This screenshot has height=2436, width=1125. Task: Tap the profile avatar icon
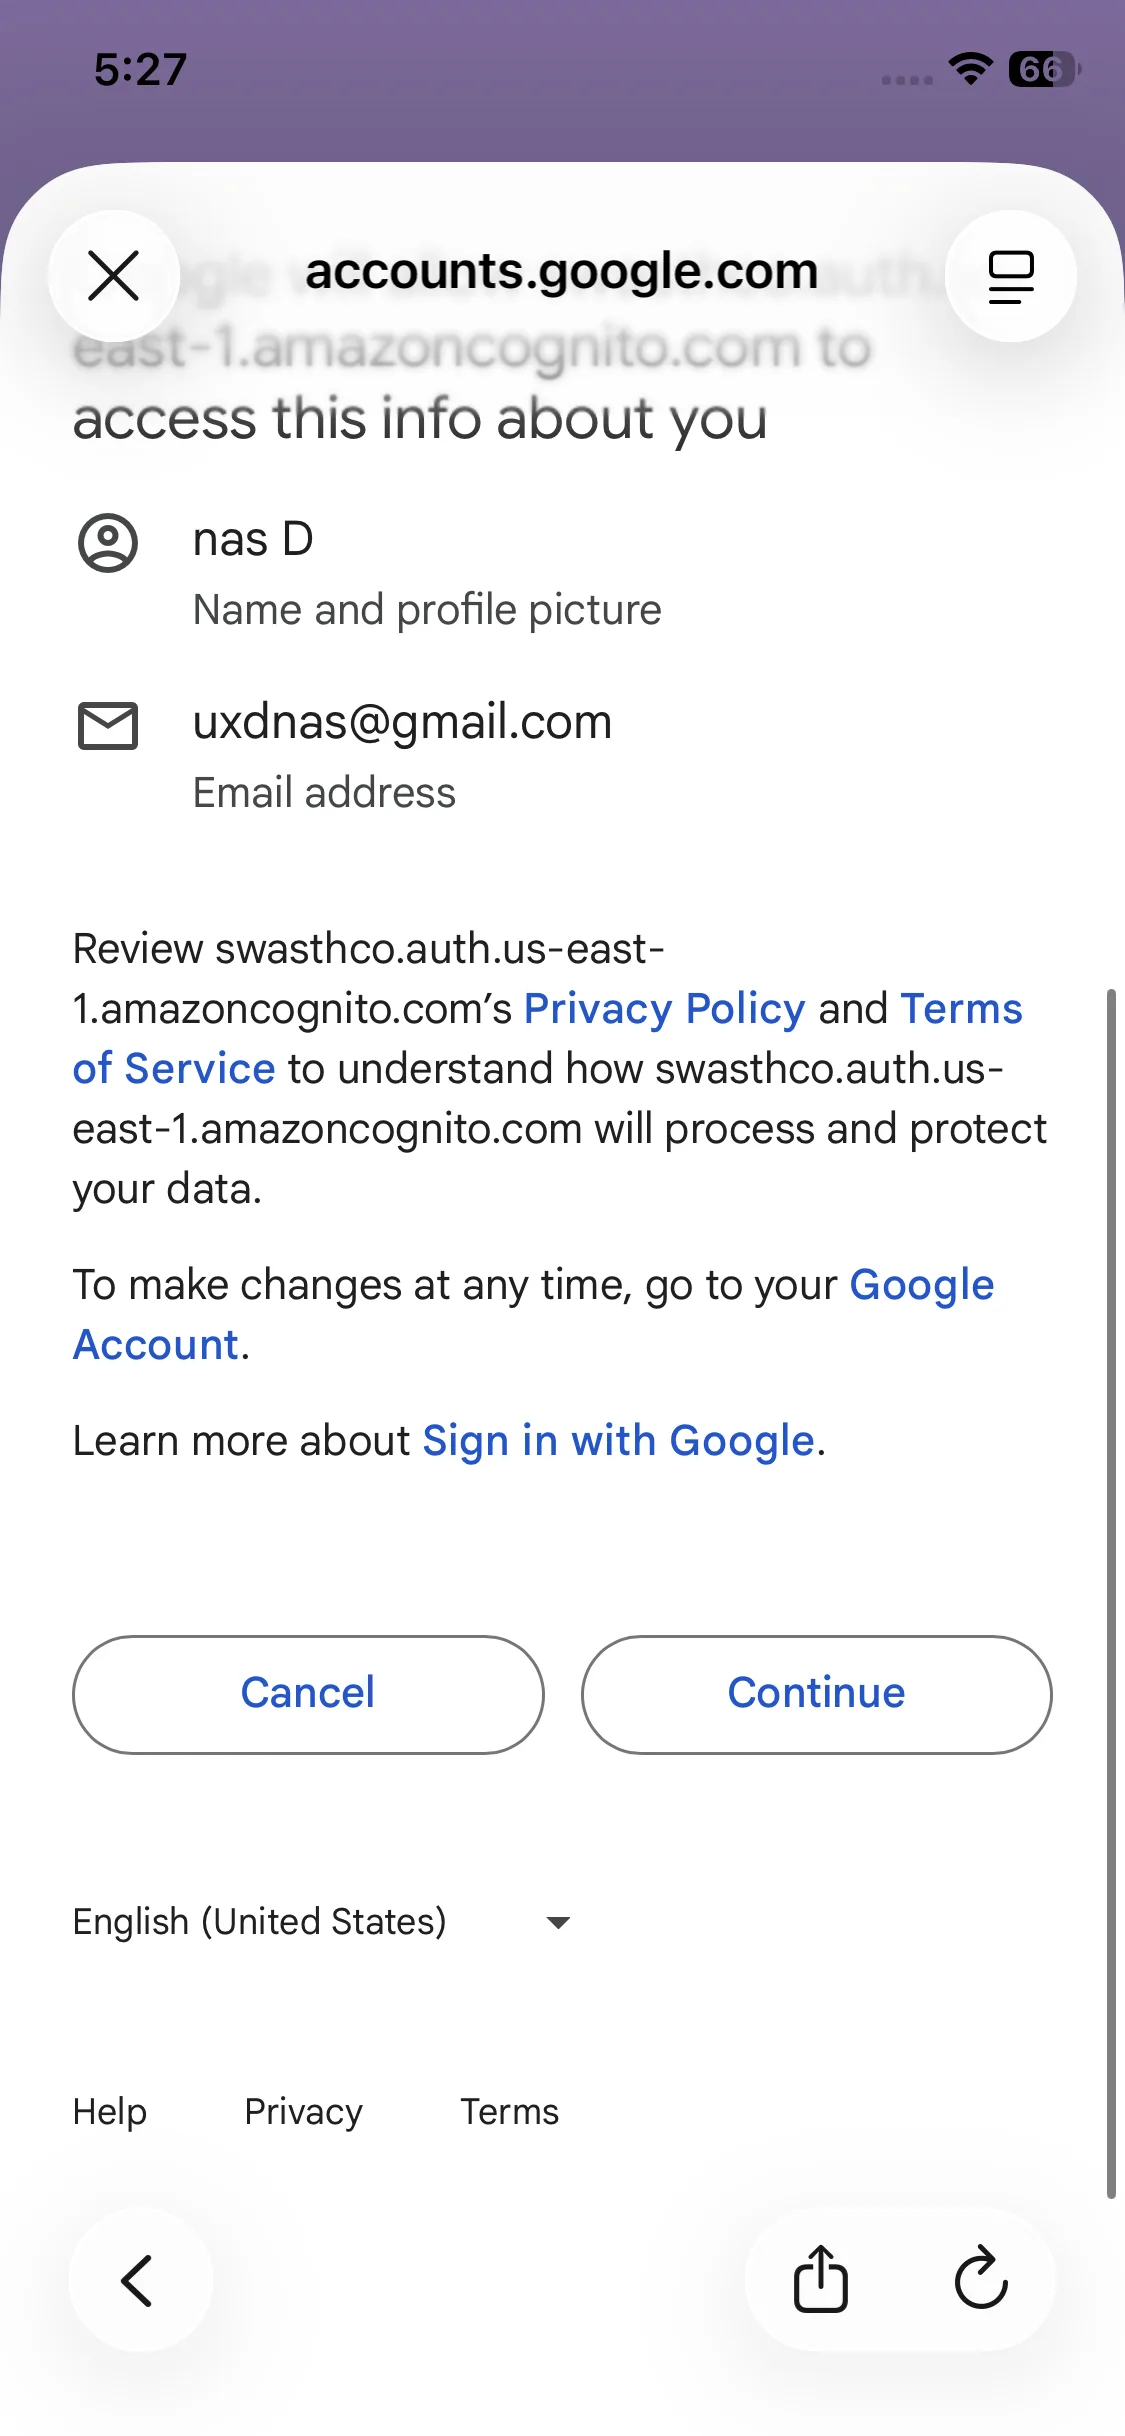108,543
